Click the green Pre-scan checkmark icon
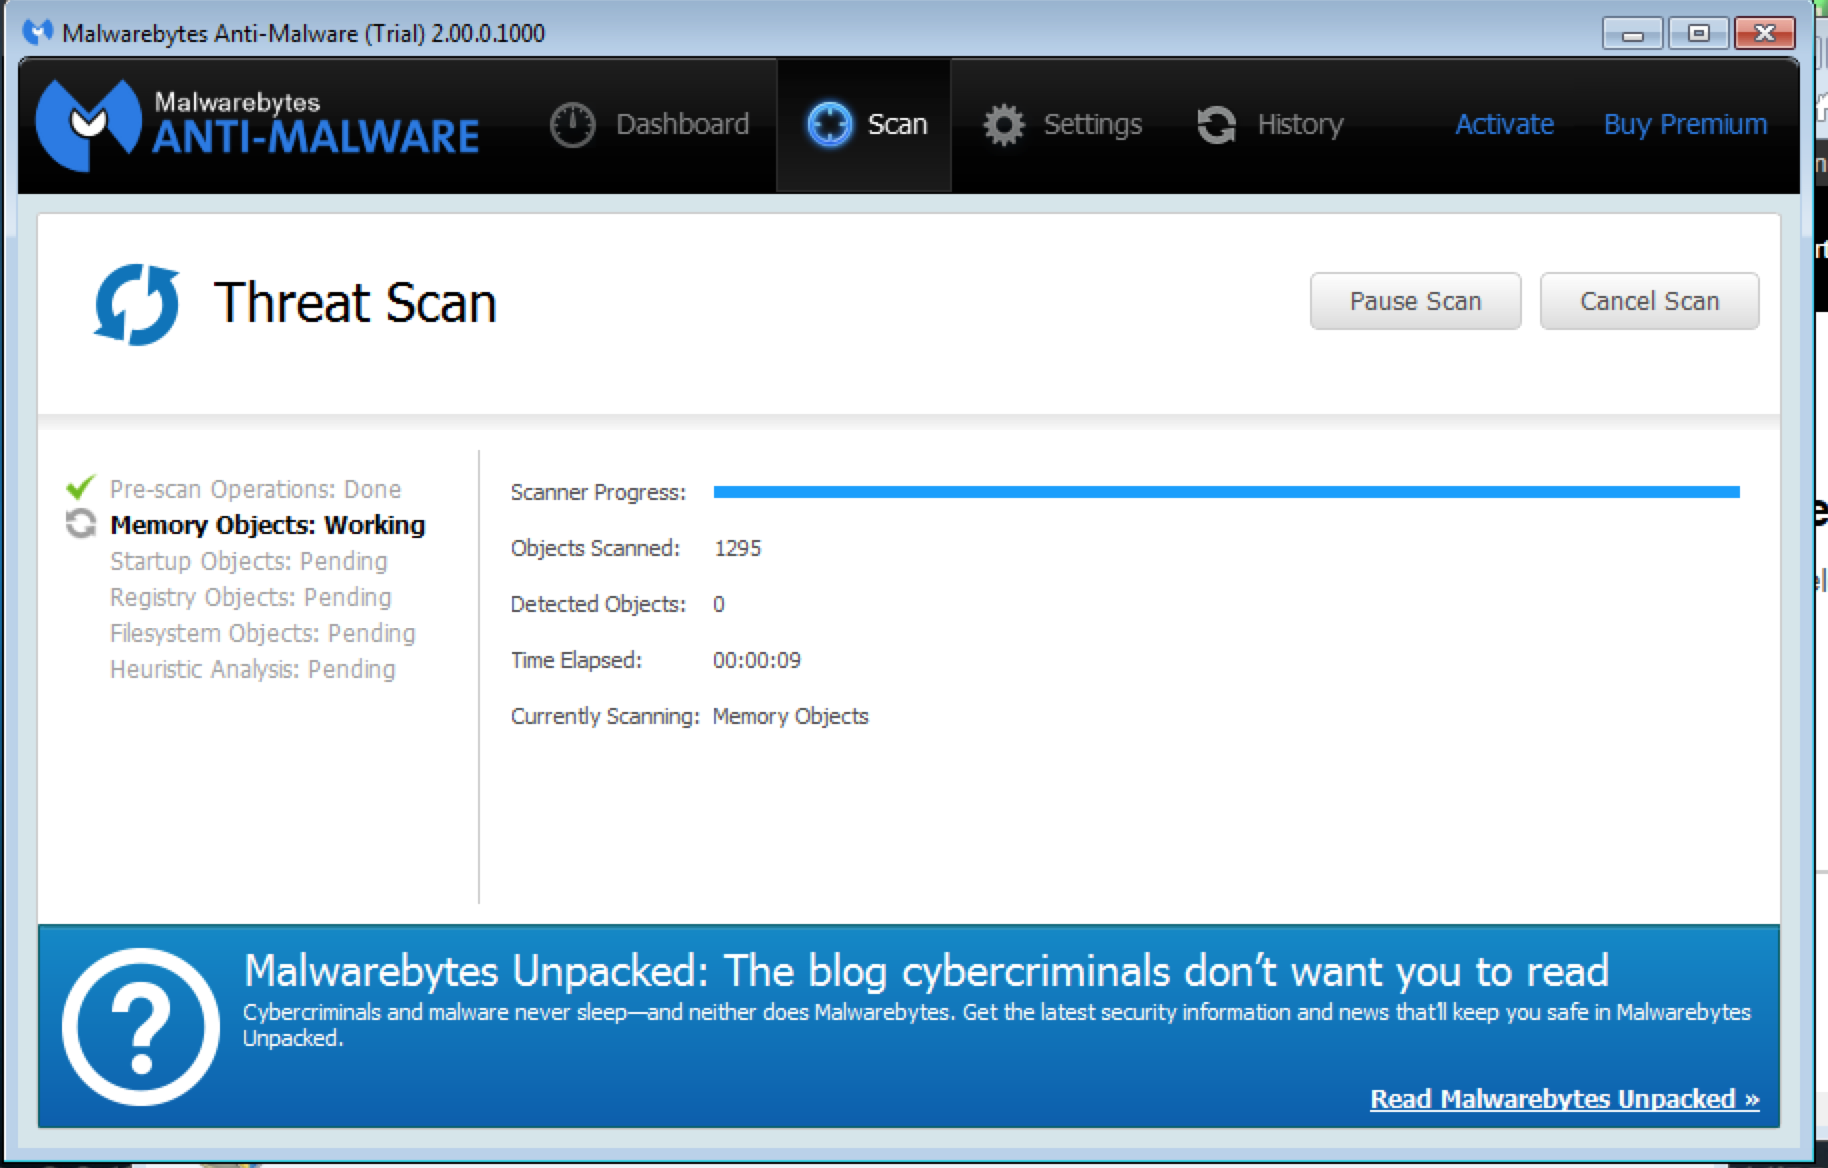Image resolution: width=1828 pixels, height=1168 pixels. 80,487
